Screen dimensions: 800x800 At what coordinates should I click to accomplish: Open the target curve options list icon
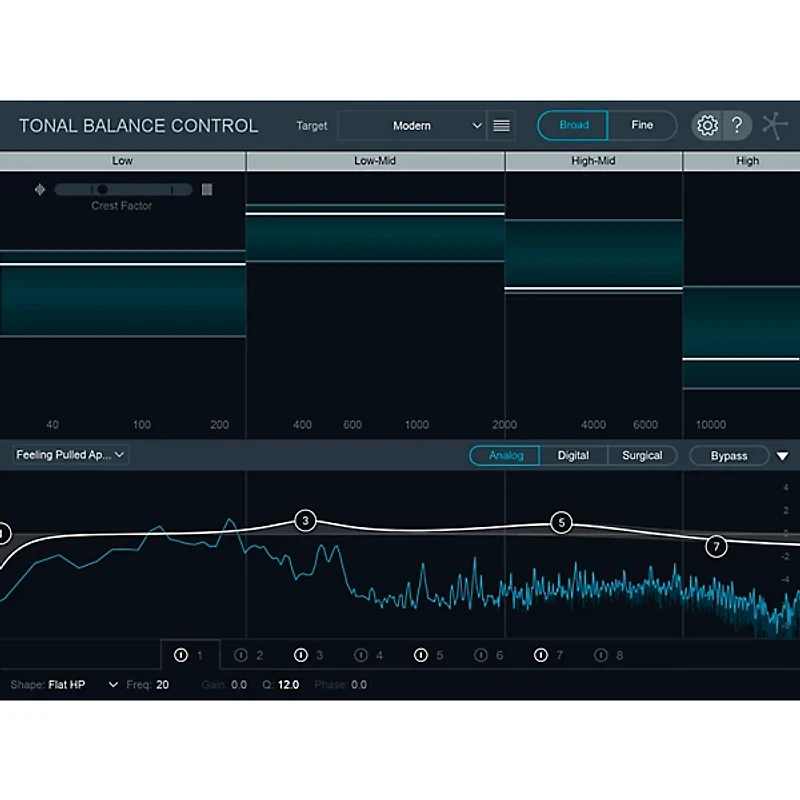(x=501, y=125)
